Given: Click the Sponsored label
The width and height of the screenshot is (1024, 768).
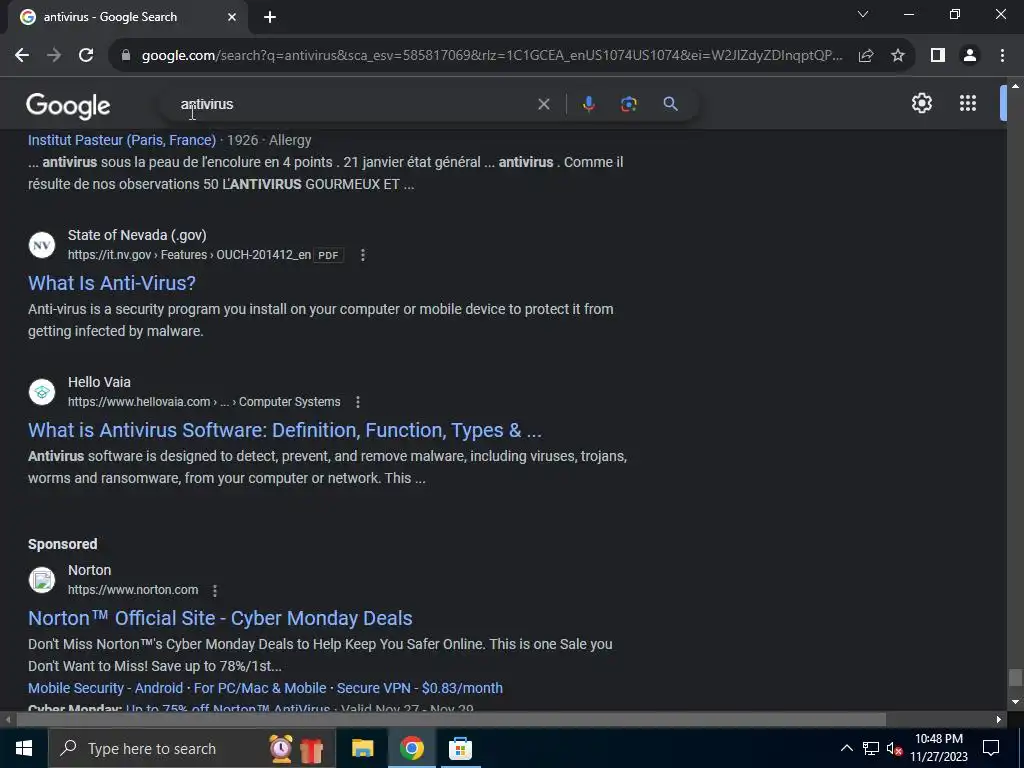Looking at the screenshot, I should pyautogui.click(x=63, y=545).
